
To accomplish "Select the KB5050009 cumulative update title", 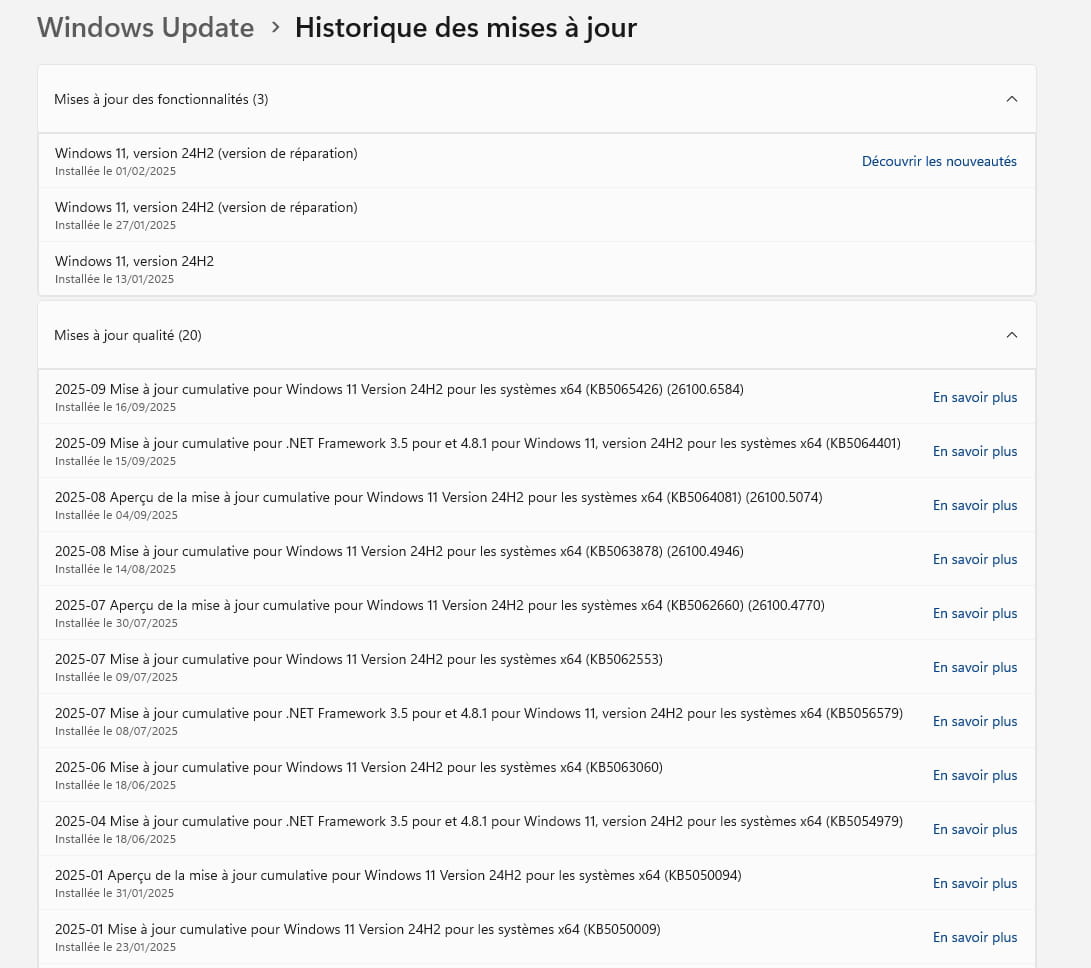I will (x=358, y=929).
